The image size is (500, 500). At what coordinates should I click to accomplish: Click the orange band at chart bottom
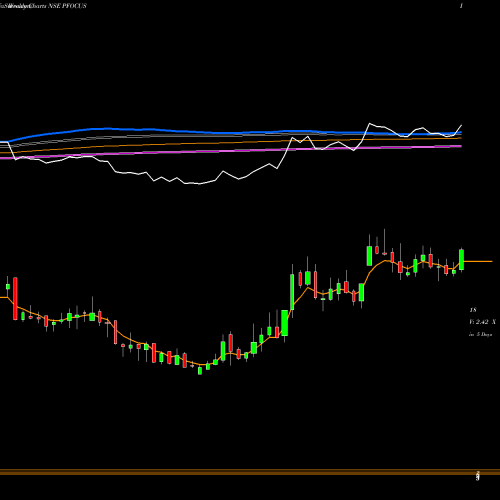250,472
